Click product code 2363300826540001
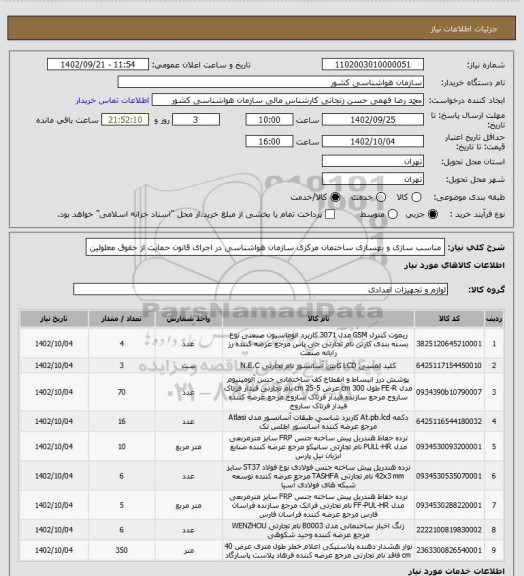 pyautogui.click(x=449, y=550)
